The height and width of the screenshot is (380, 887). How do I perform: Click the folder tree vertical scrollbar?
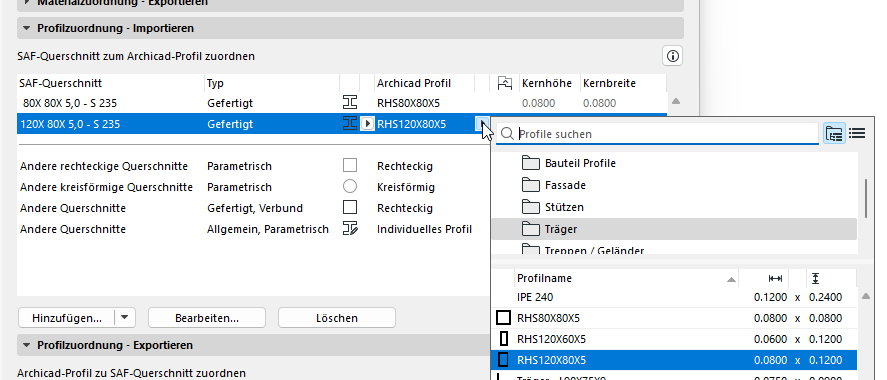point(866,198)
